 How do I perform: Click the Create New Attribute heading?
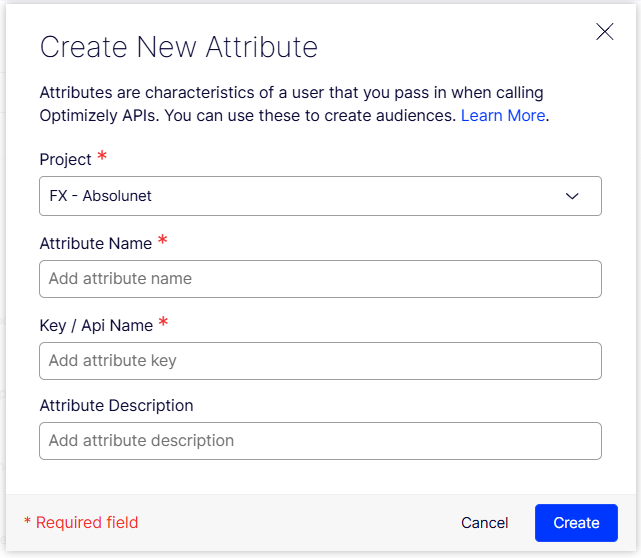coord(178,47)
